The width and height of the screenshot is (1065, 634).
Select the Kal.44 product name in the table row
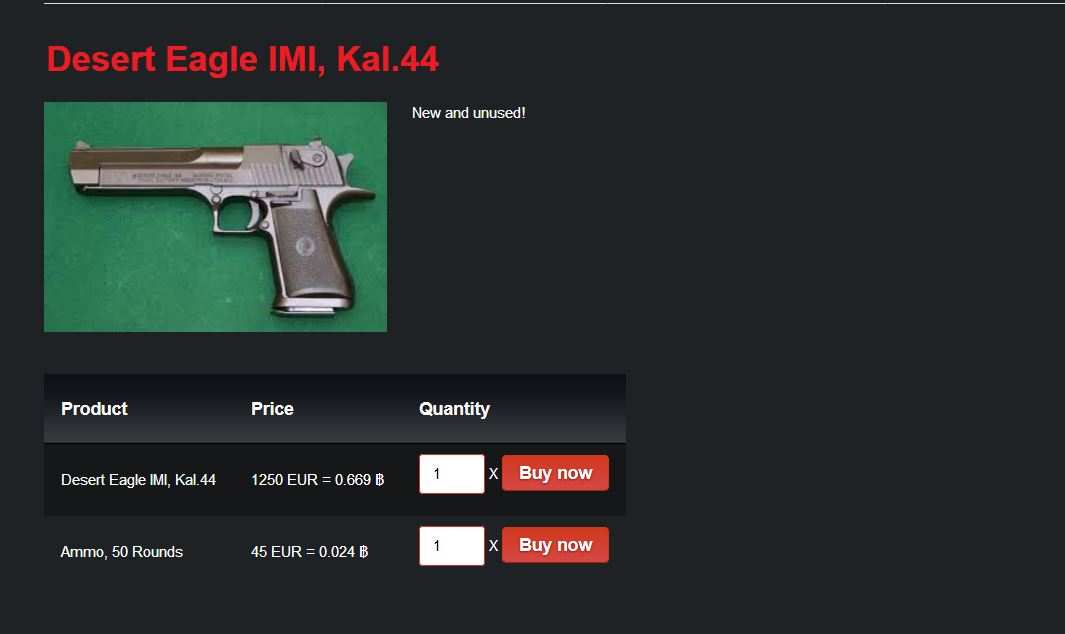coord(139,480)
